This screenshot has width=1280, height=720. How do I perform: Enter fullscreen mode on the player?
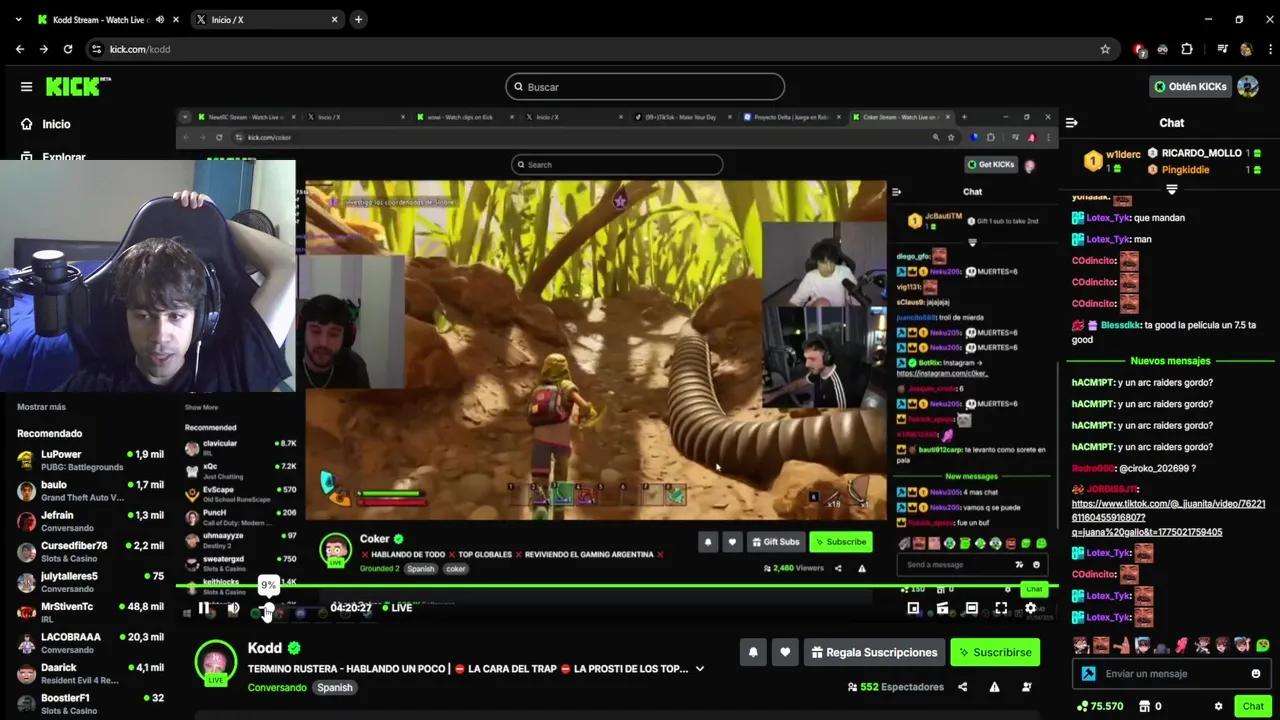point(1001,607)
